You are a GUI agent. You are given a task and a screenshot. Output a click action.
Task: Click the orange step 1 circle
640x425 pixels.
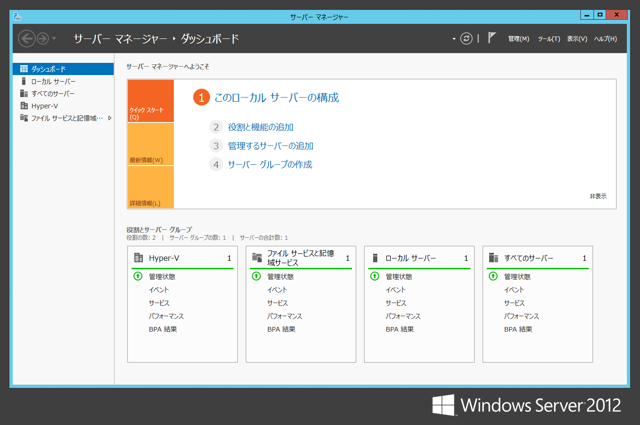[x=201, y=98]
